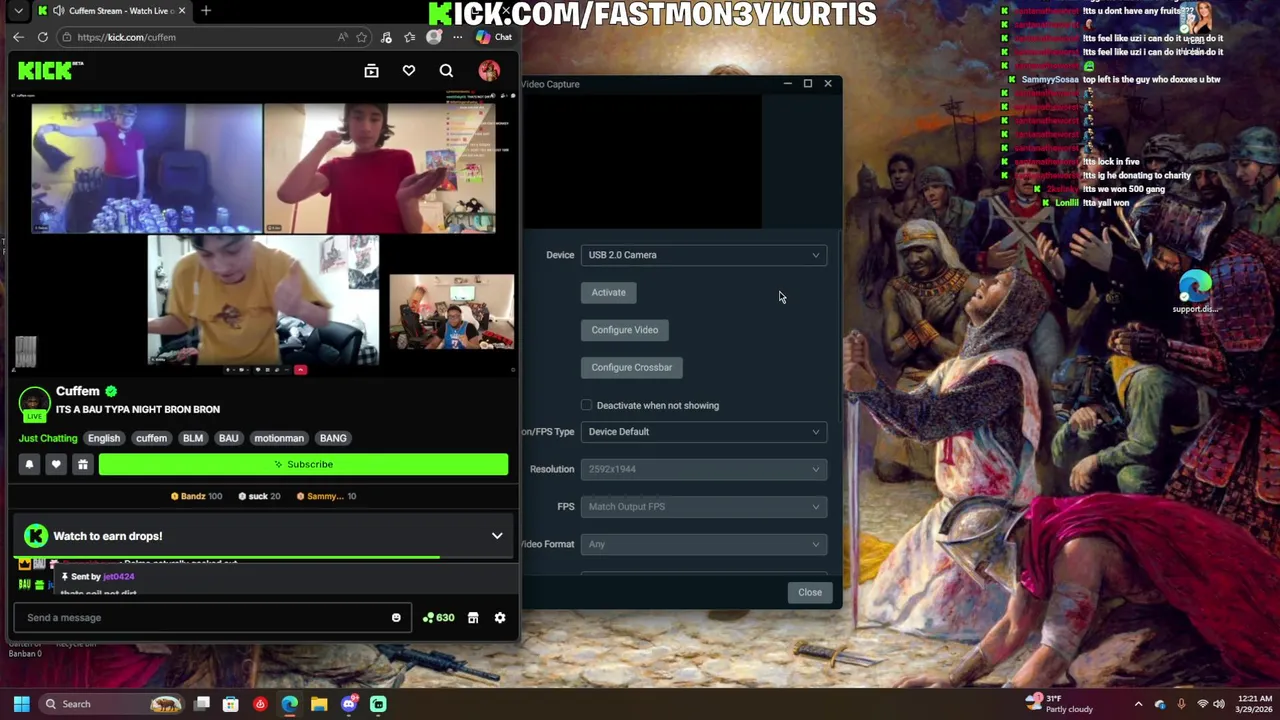Click Configure Video button

[625, 330]
